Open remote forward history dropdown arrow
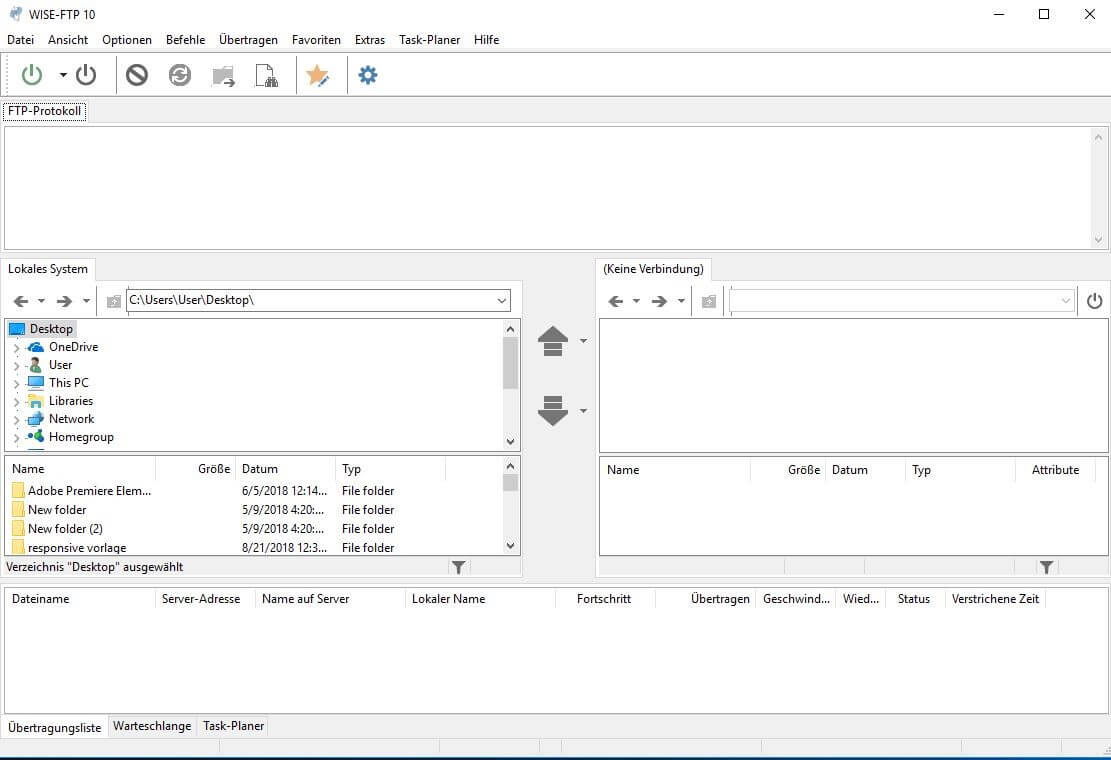Screen dimensions: 1111x760 pos(681,301)
